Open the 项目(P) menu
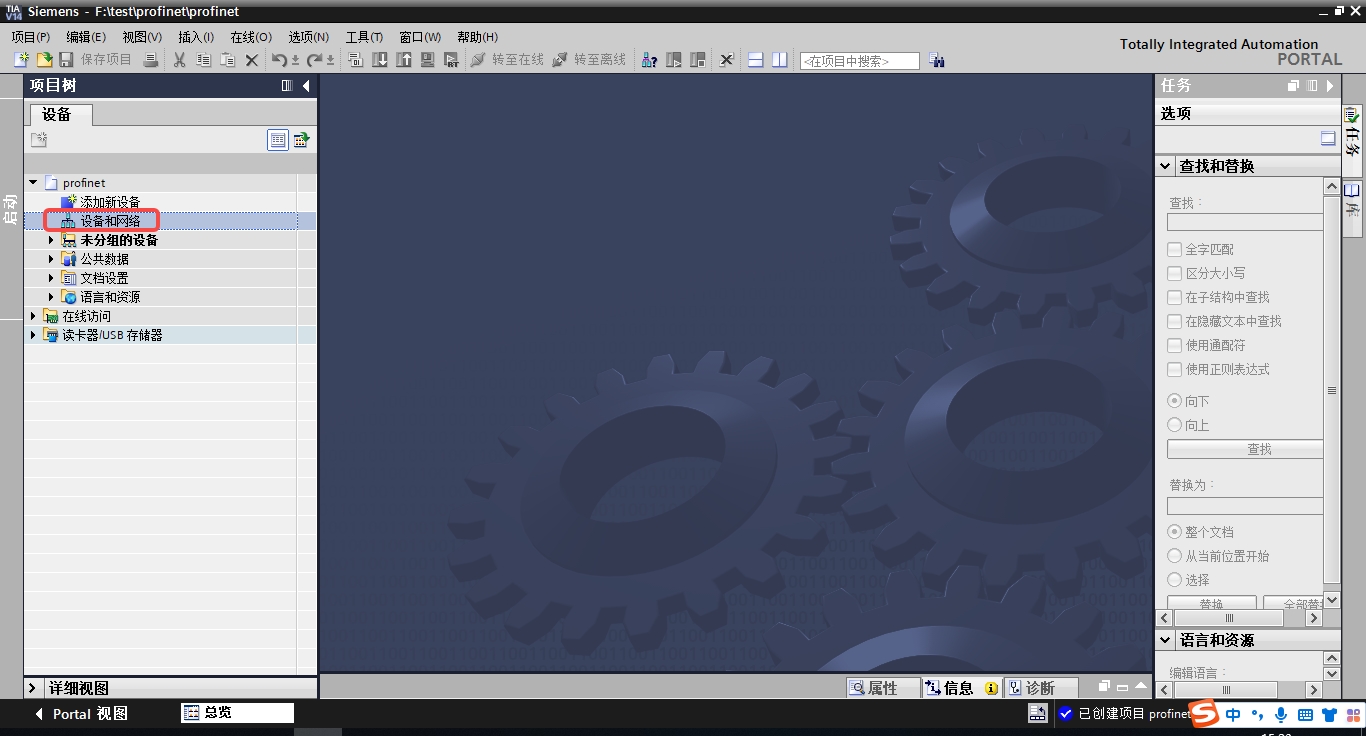1366x736 pixels. pyautogui.click(x=30, y=37)
